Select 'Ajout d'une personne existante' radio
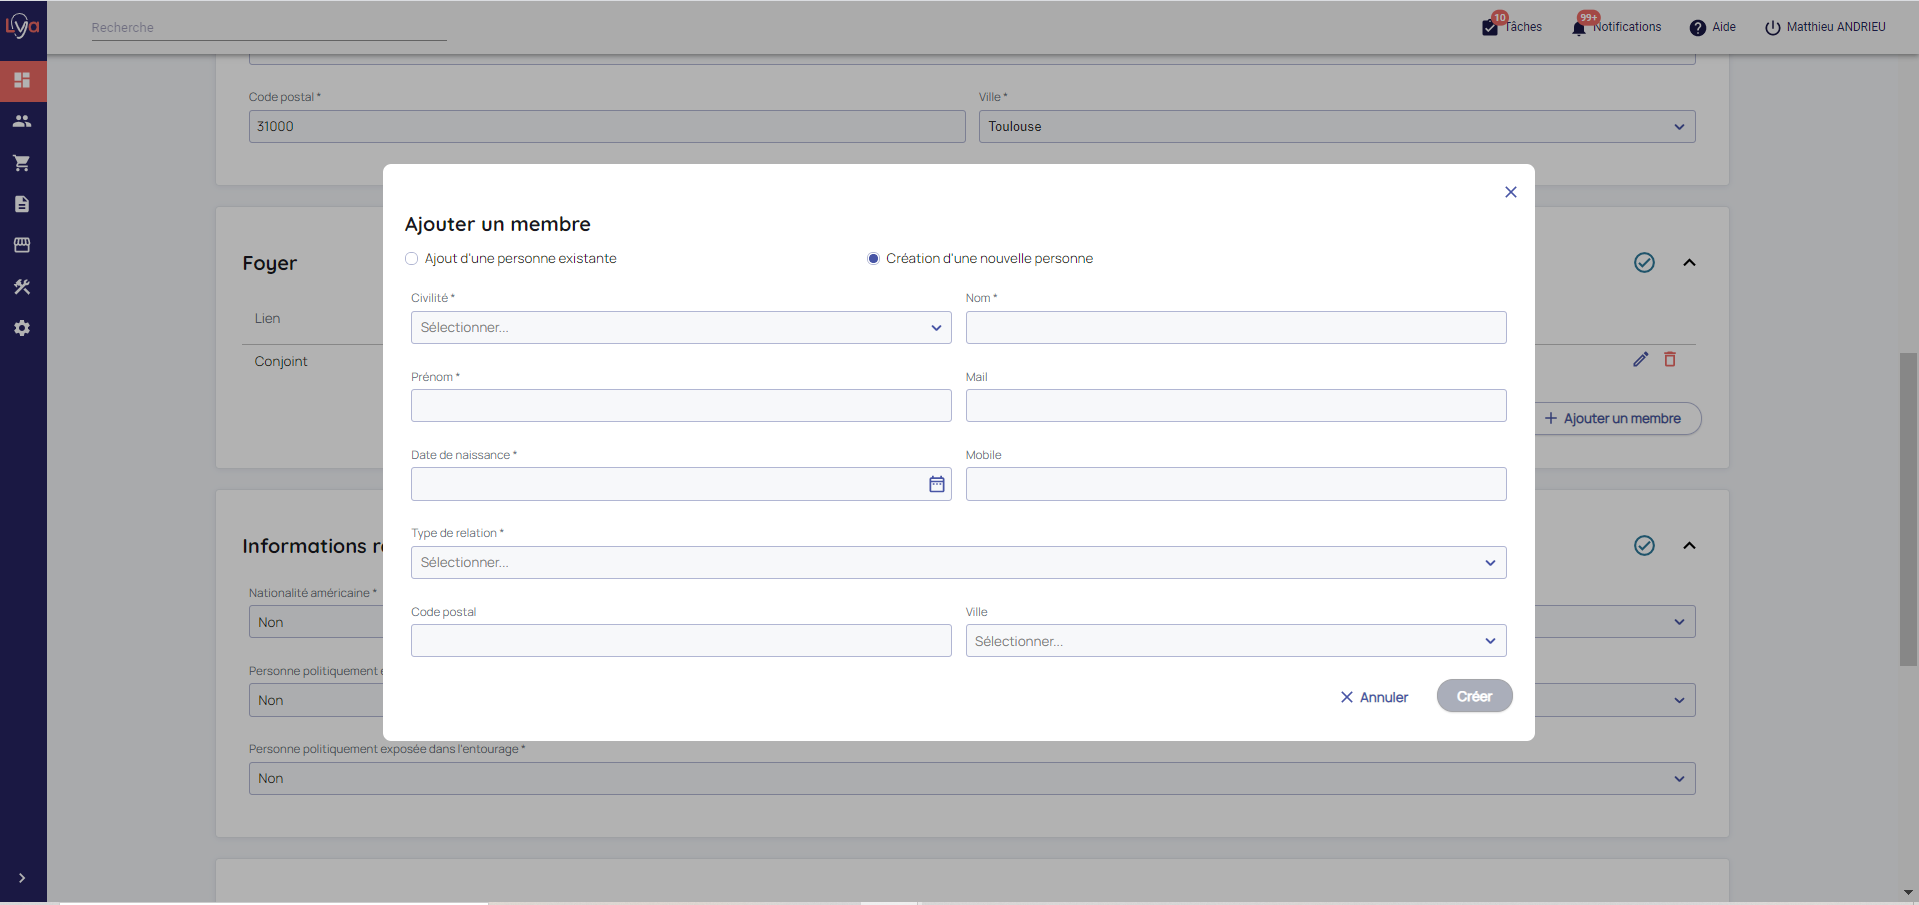The width and height of the screenshot is (1919, 905). coord(412,259)
